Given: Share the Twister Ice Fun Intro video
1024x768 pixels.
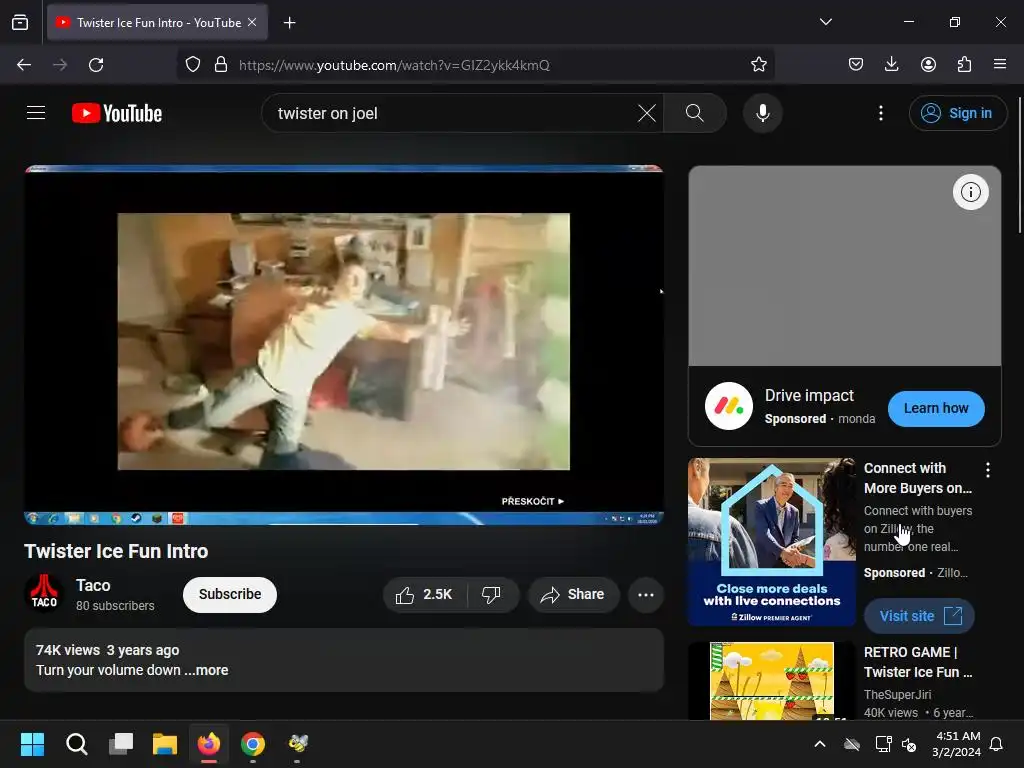Looking at the screenshot, I should (x=573, y=594).
